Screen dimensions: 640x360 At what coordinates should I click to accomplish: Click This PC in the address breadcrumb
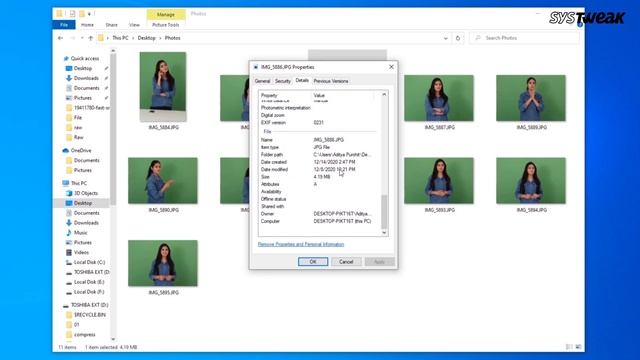click(x=120, y=38)
